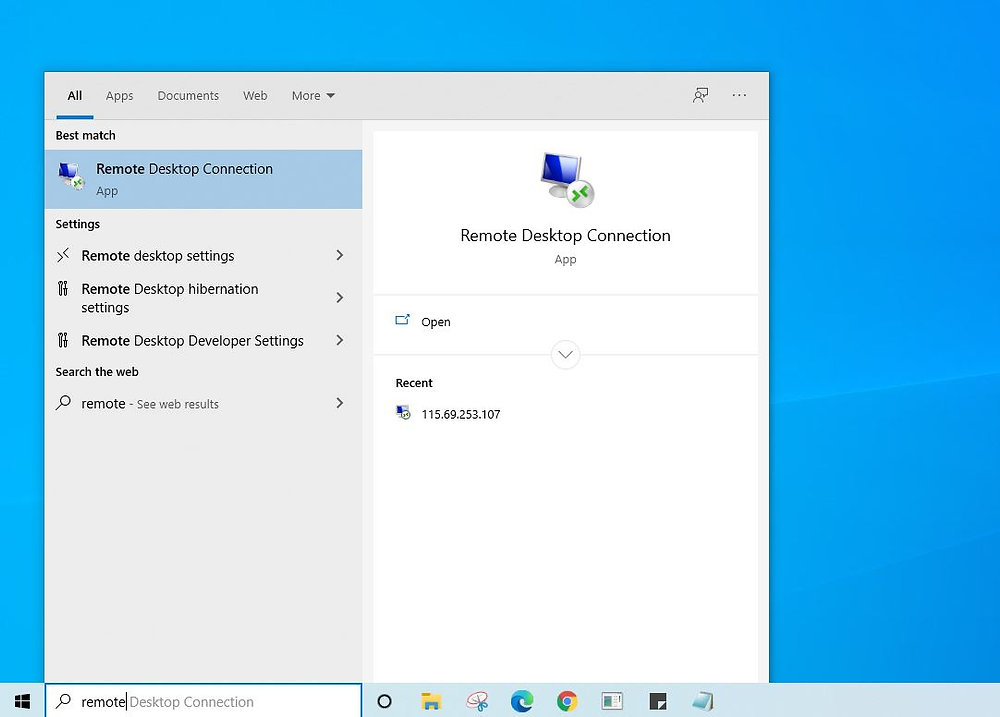The image size is (1000, 717).
Task: Switch to the Apps tab
Action: [119, 96]
